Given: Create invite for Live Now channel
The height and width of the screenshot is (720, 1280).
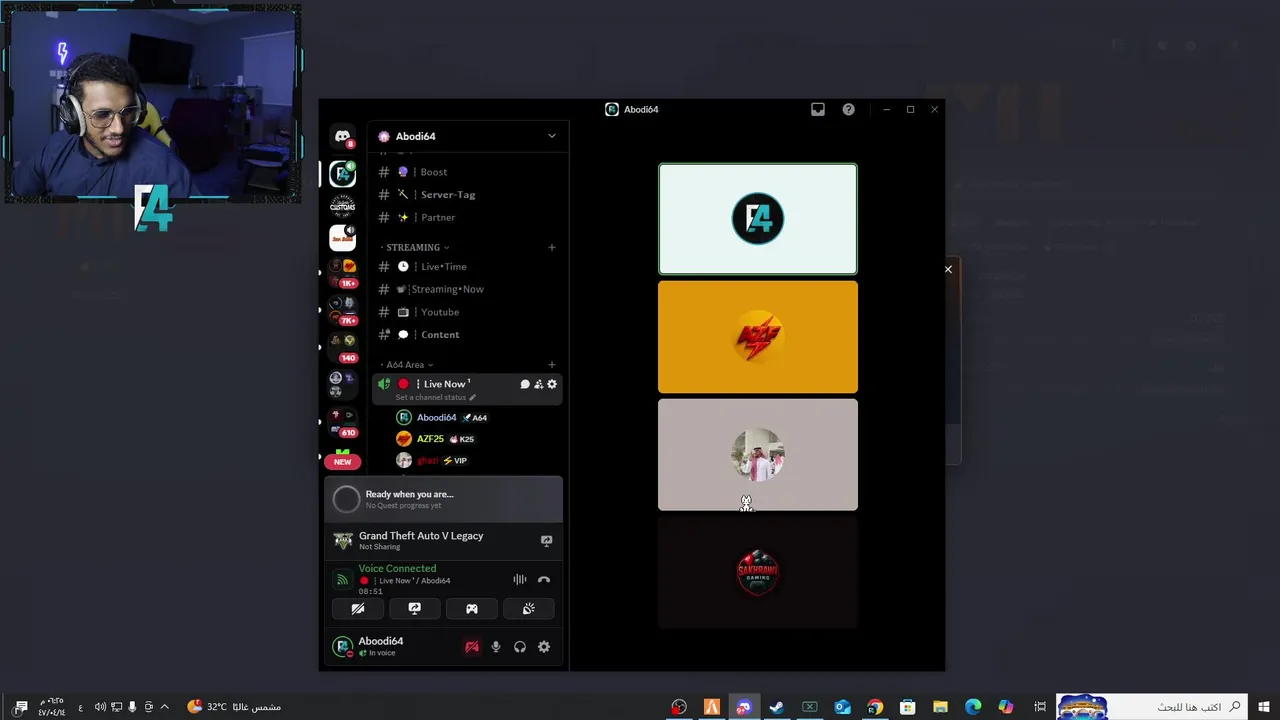Looking at the screenshot, I should pos(538,384).
